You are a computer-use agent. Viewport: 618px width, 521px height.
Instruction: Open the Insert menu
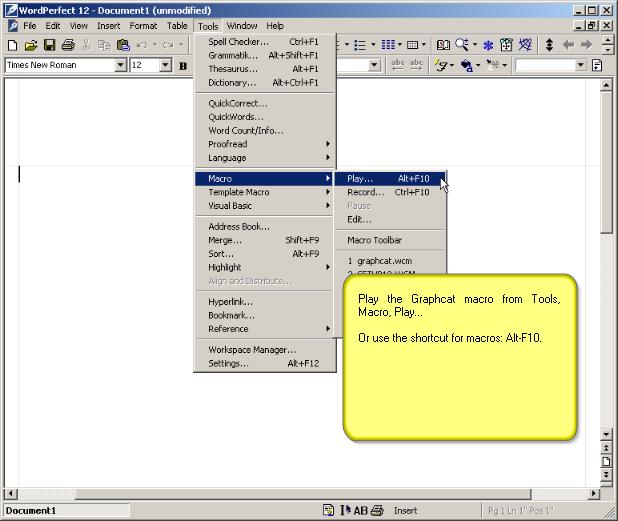coord(108,26)
